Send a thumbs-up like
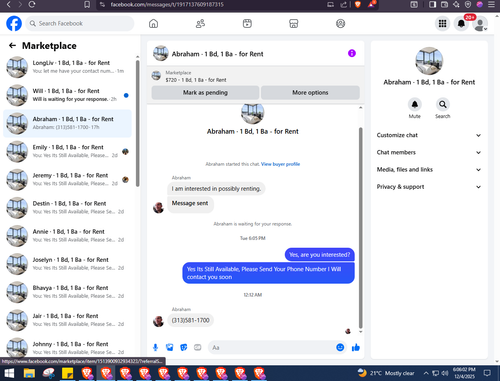Screen dimensions: 500x381 356,347
